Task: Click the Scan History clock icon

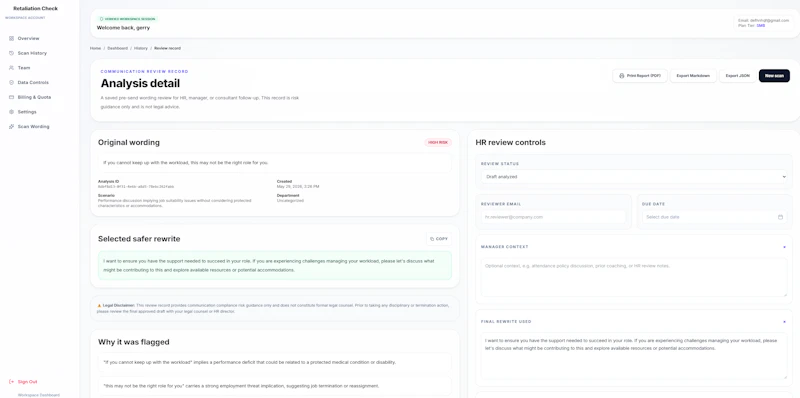Action: click(11, 53)
